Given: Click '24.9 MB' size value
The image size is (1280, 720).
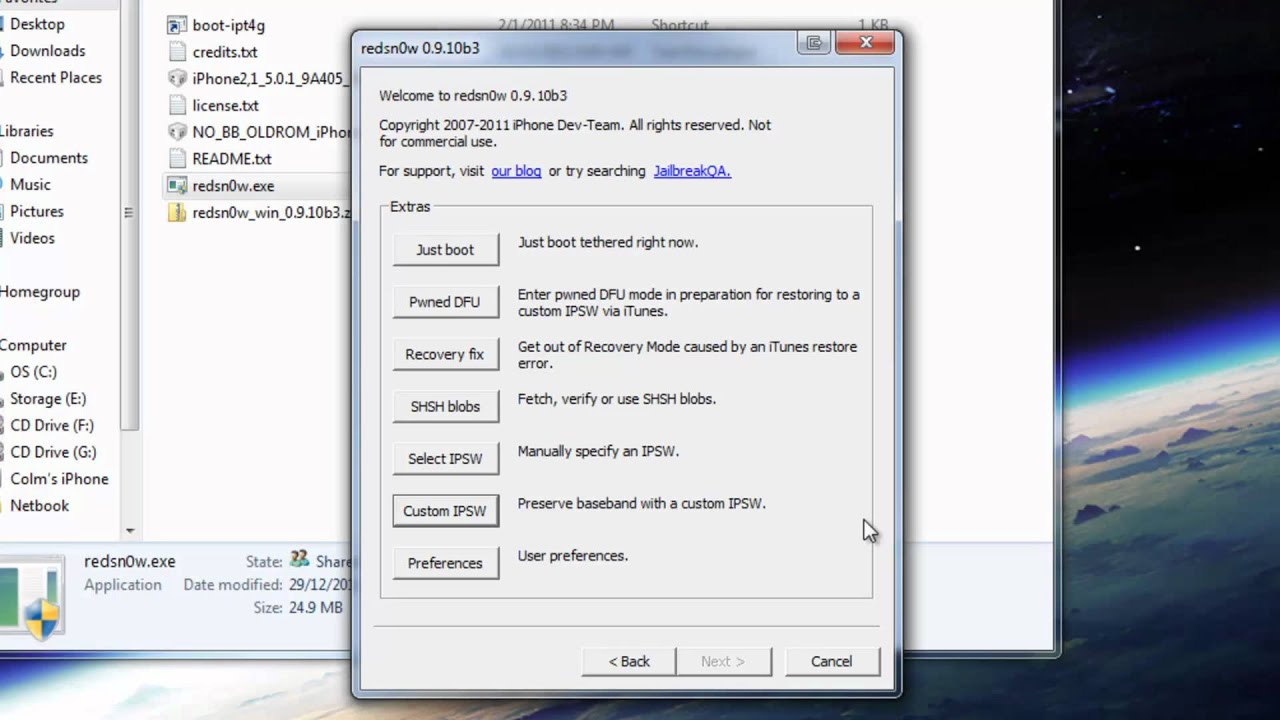Looking at the screenshot, I should [x=314, y=608].
